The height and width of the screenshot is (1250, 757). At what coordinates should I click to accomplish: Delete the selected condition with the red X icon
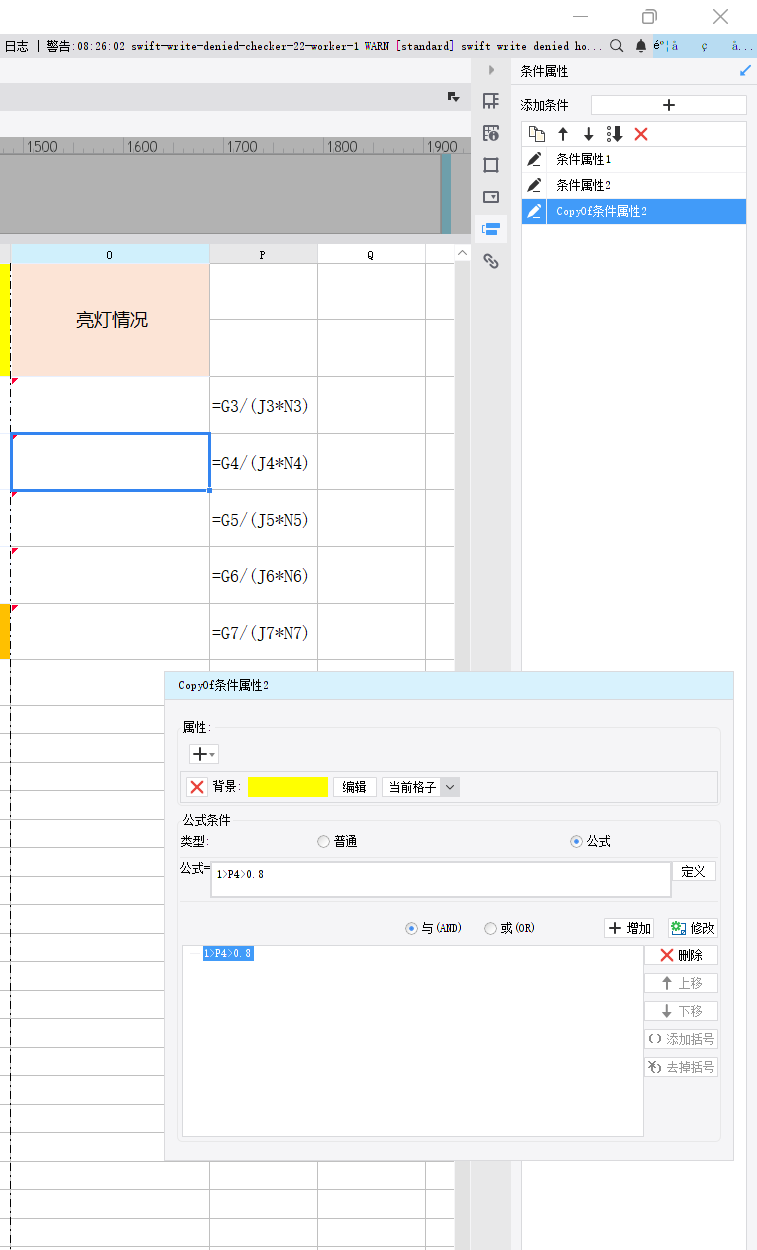point(641,134)
